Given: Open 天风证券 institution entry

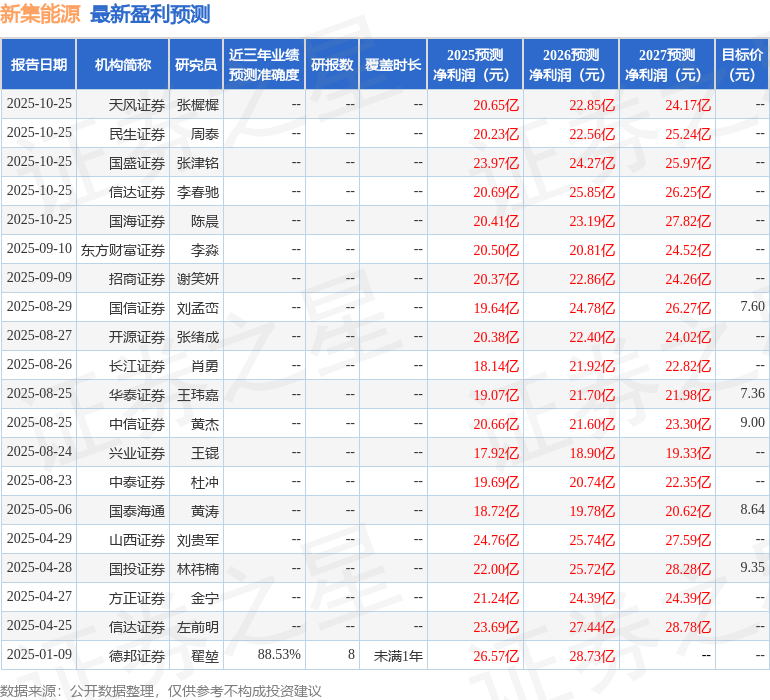Looking at the screenshot, I should click(137, 105).
